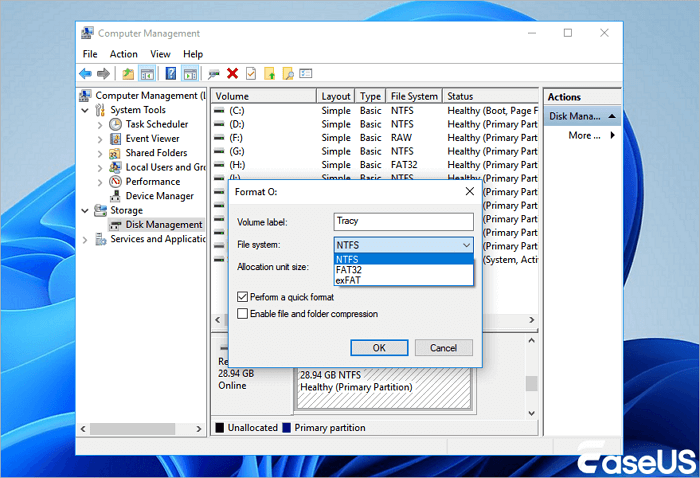Enable file and folder compression checkbox
This screenshot has width=700, height=478.
coord(243,314)
